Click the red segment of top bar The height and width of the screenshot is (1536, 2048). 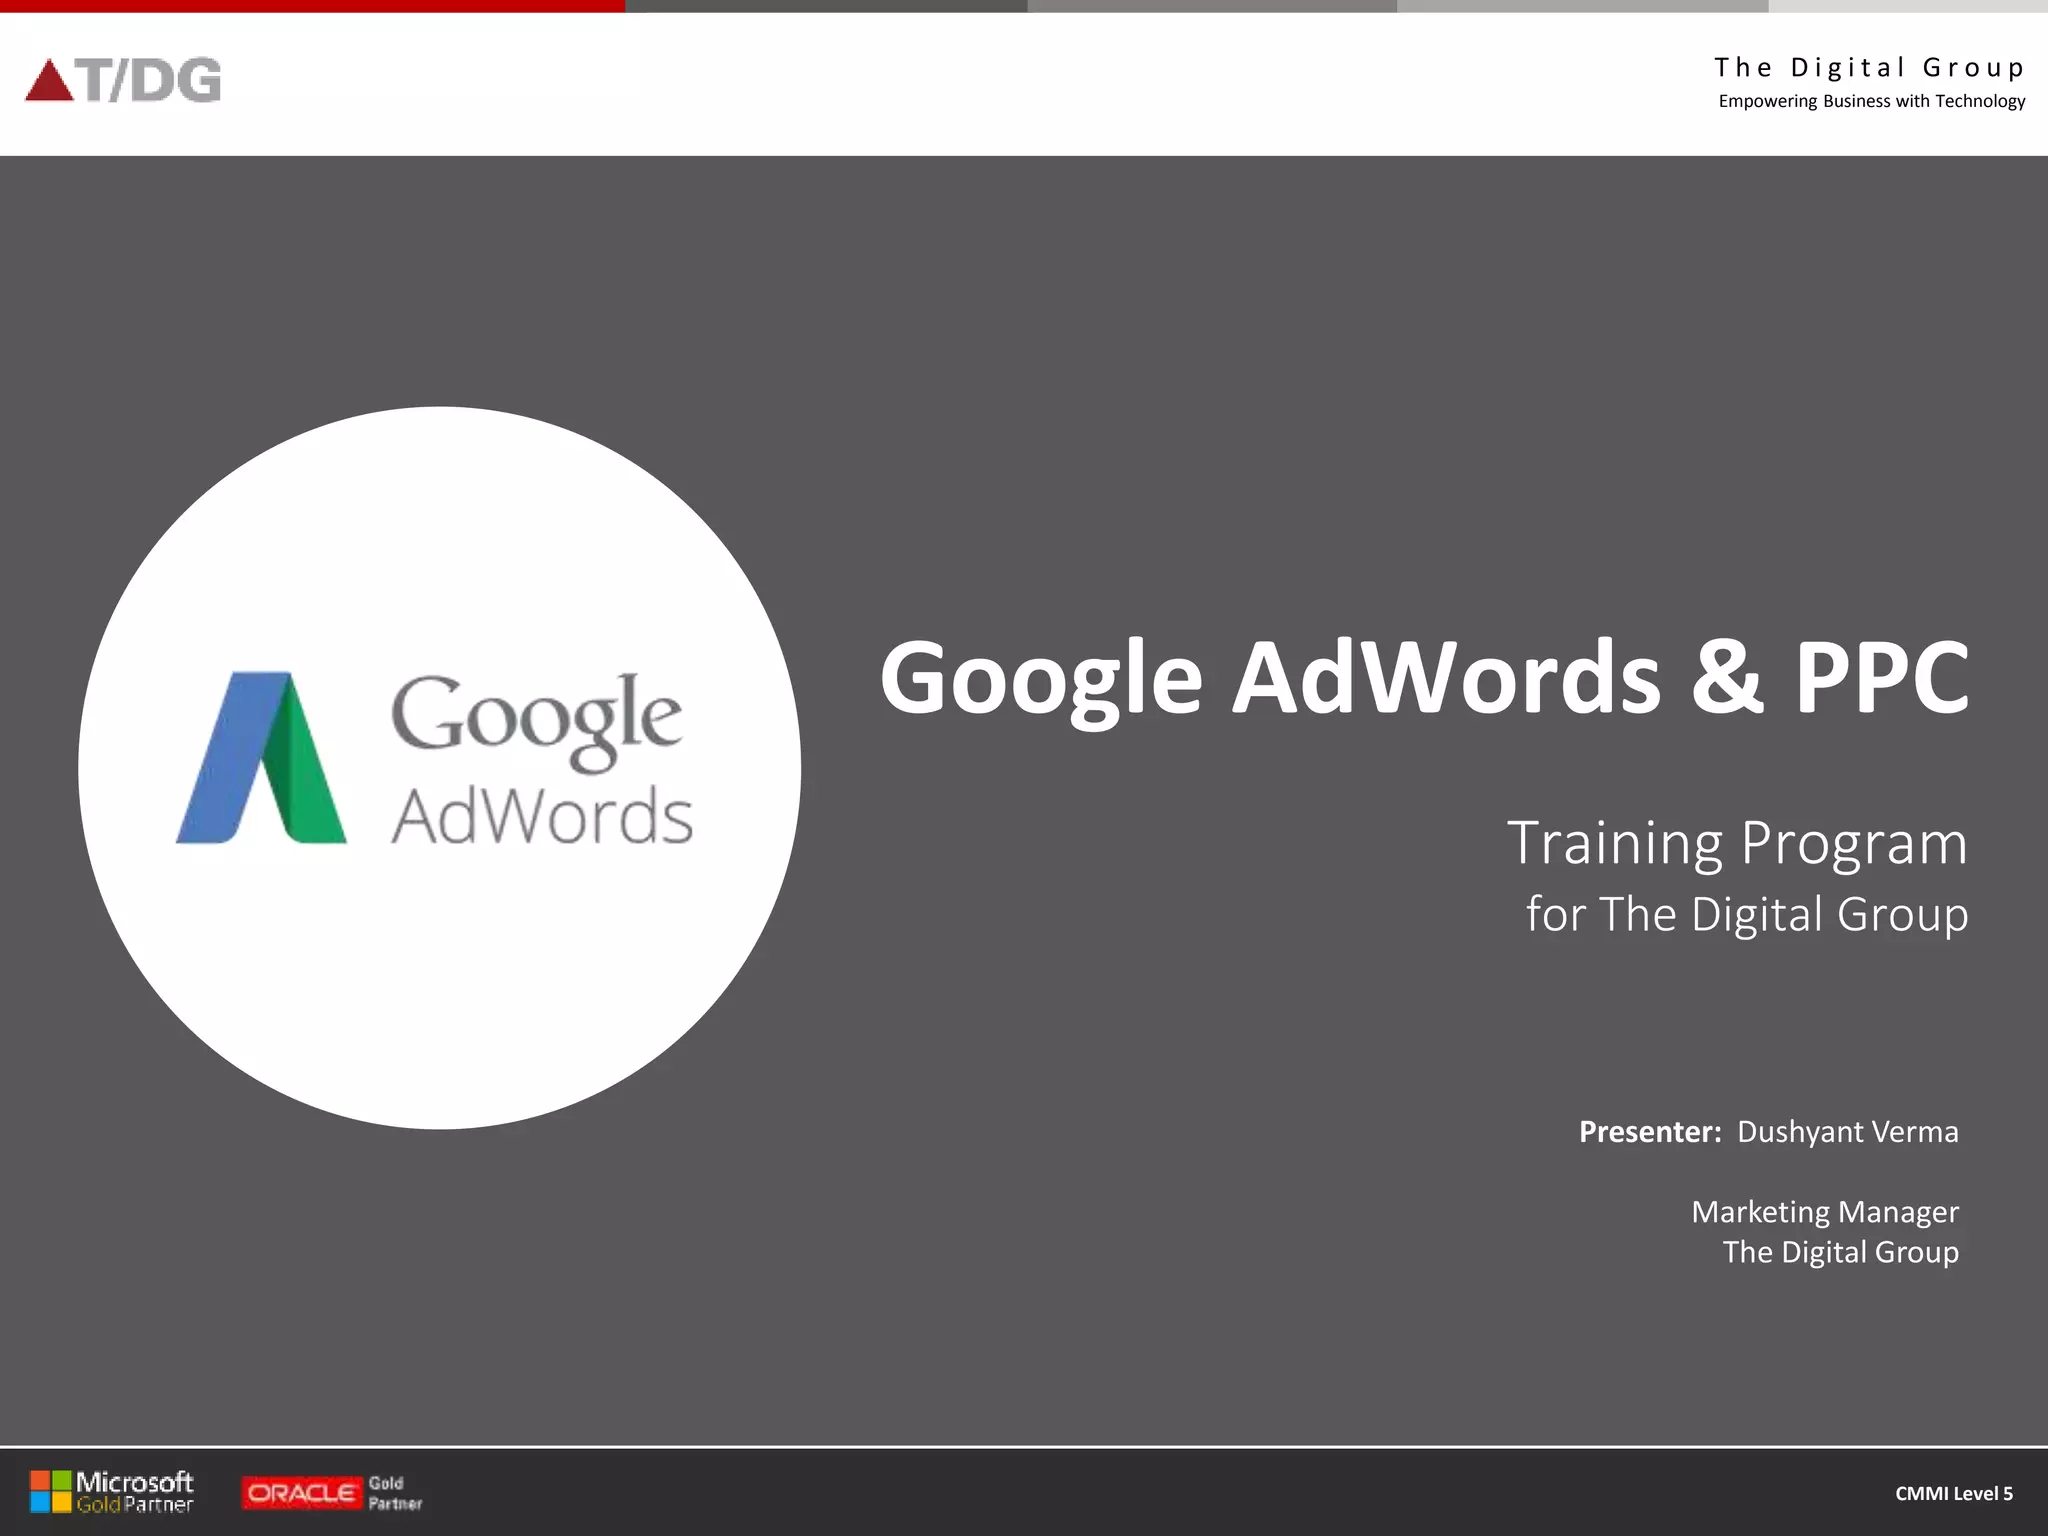coord(312,6)
